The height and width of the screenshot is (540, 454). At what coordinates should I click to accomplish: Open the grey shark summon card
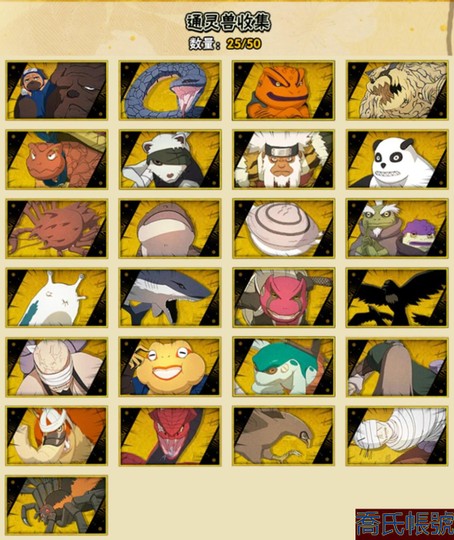point(170,298)
